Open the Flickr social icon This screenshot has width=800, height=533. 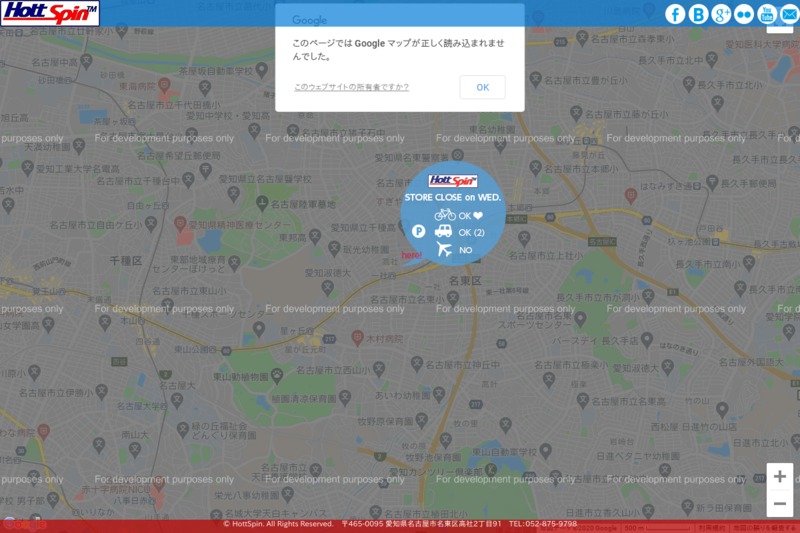[744, 14]
